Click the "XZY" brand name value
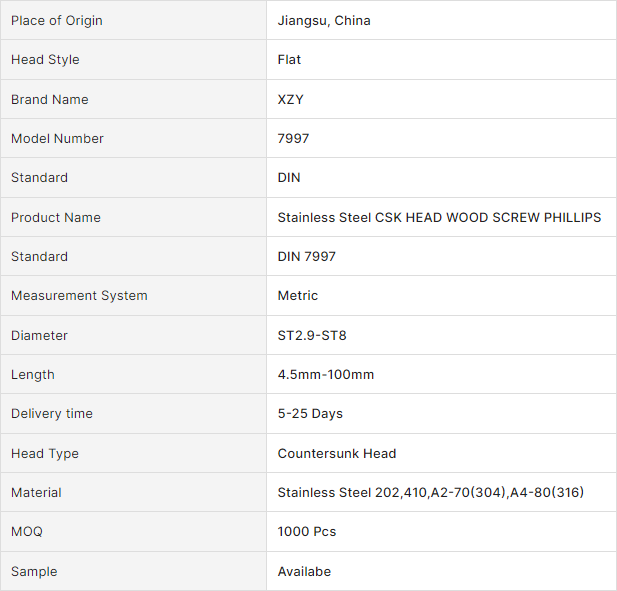Screen dimensions: 617x591 pos(292,99)
